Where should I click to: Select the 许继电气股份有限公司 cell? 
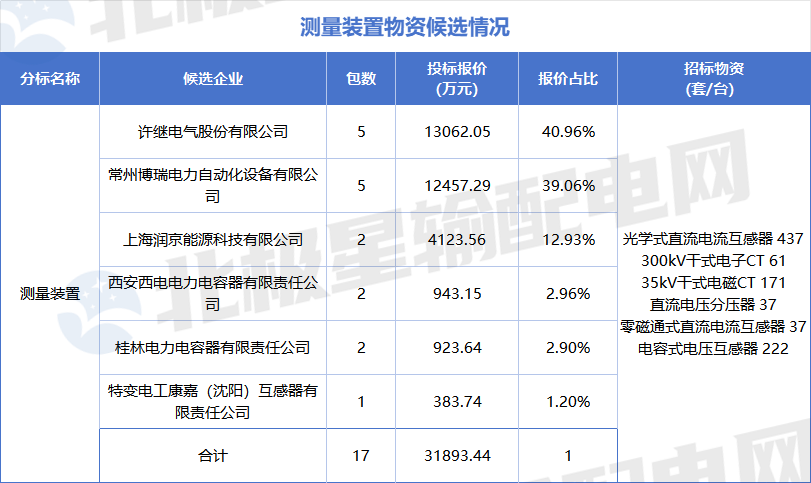coord(213,132)
